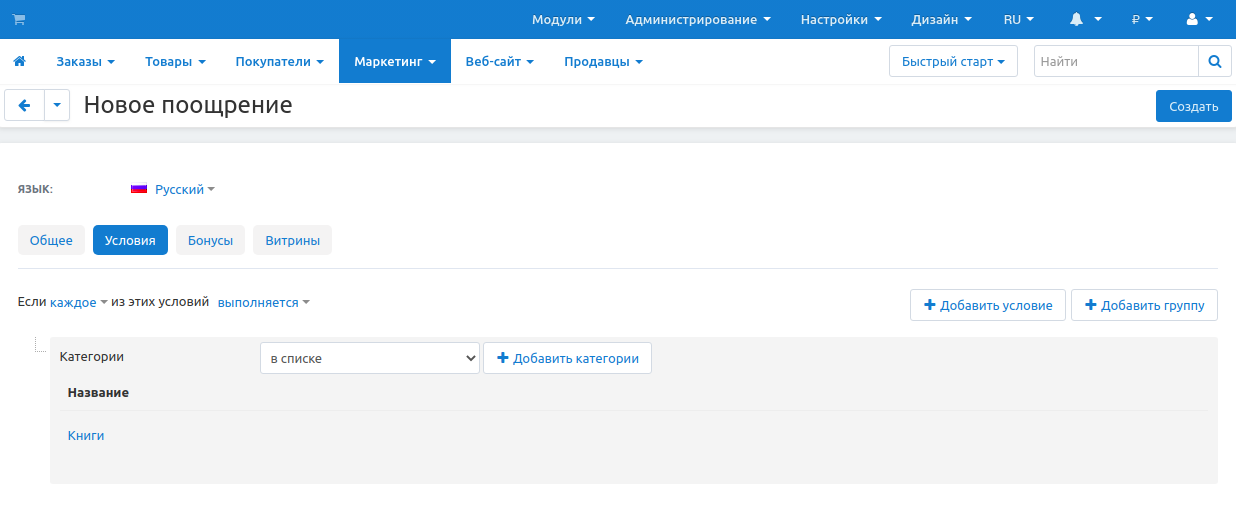Open the user account icon menu
The image size is (1236, 506).
pos(1199,20)
